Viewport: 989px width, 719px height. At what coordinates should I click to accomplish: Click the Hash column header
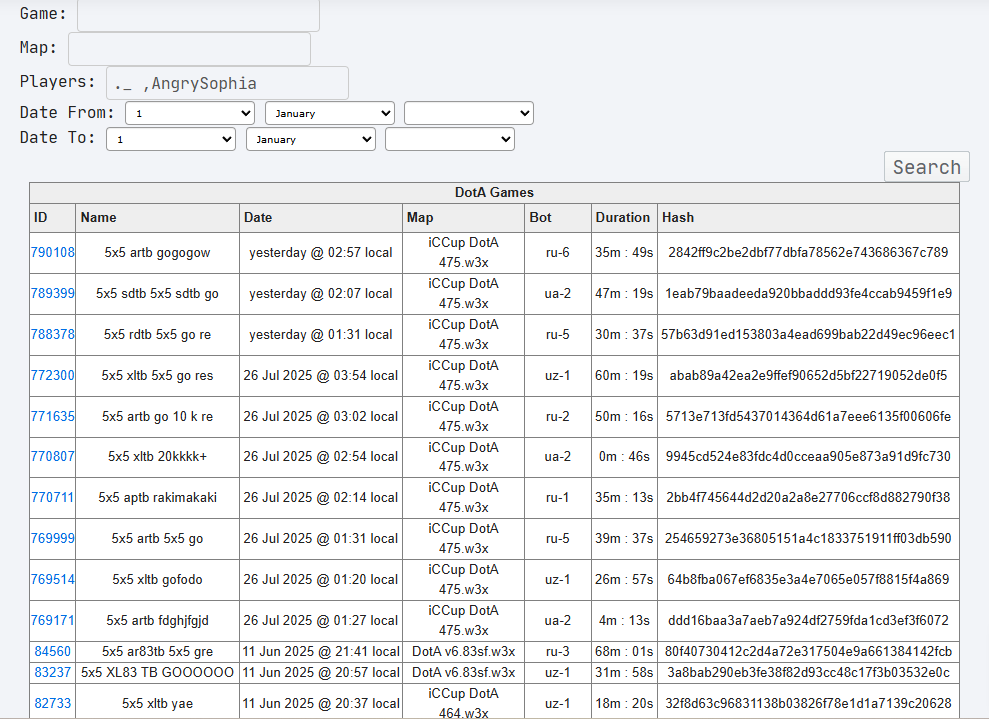809,218
